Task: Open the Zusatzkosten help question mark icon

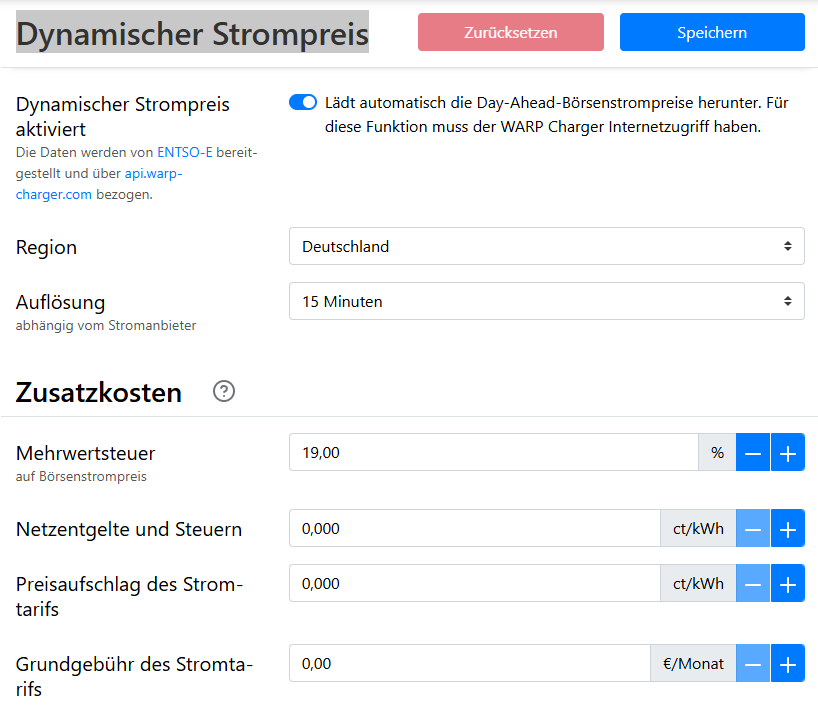Action: (x=224, y=392)
